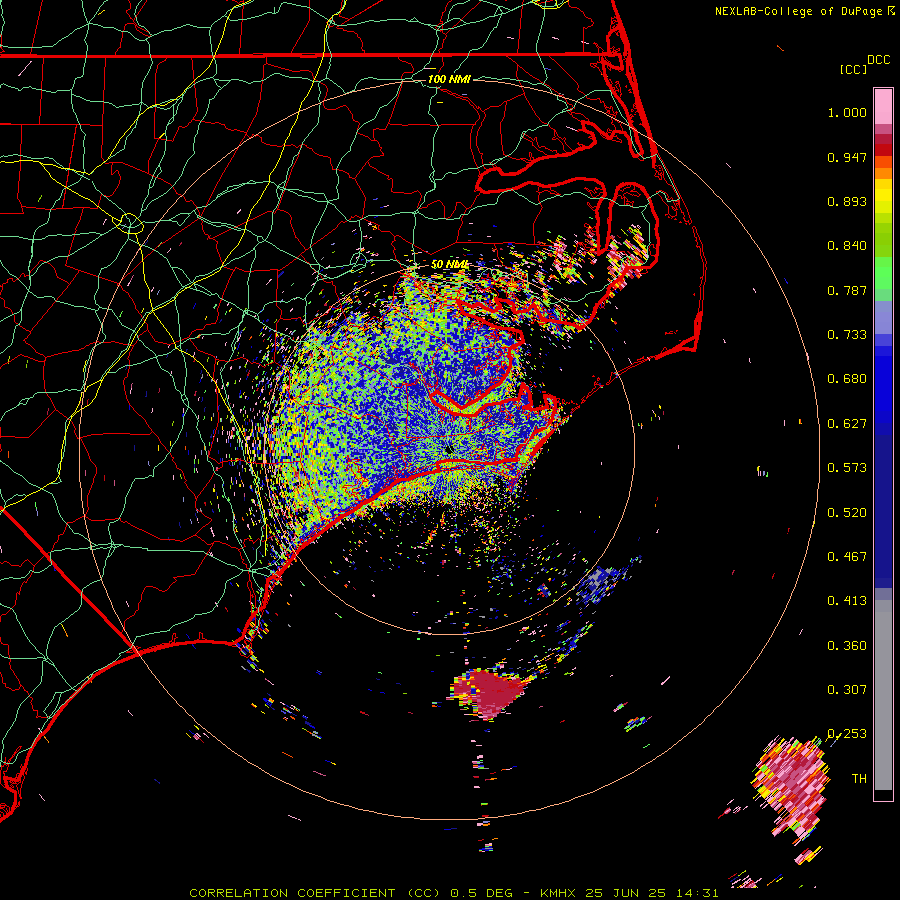Viewport: 900px width, 900px height.
Task: Select the 0.733 scale value
Action: [x=847, y=335]
